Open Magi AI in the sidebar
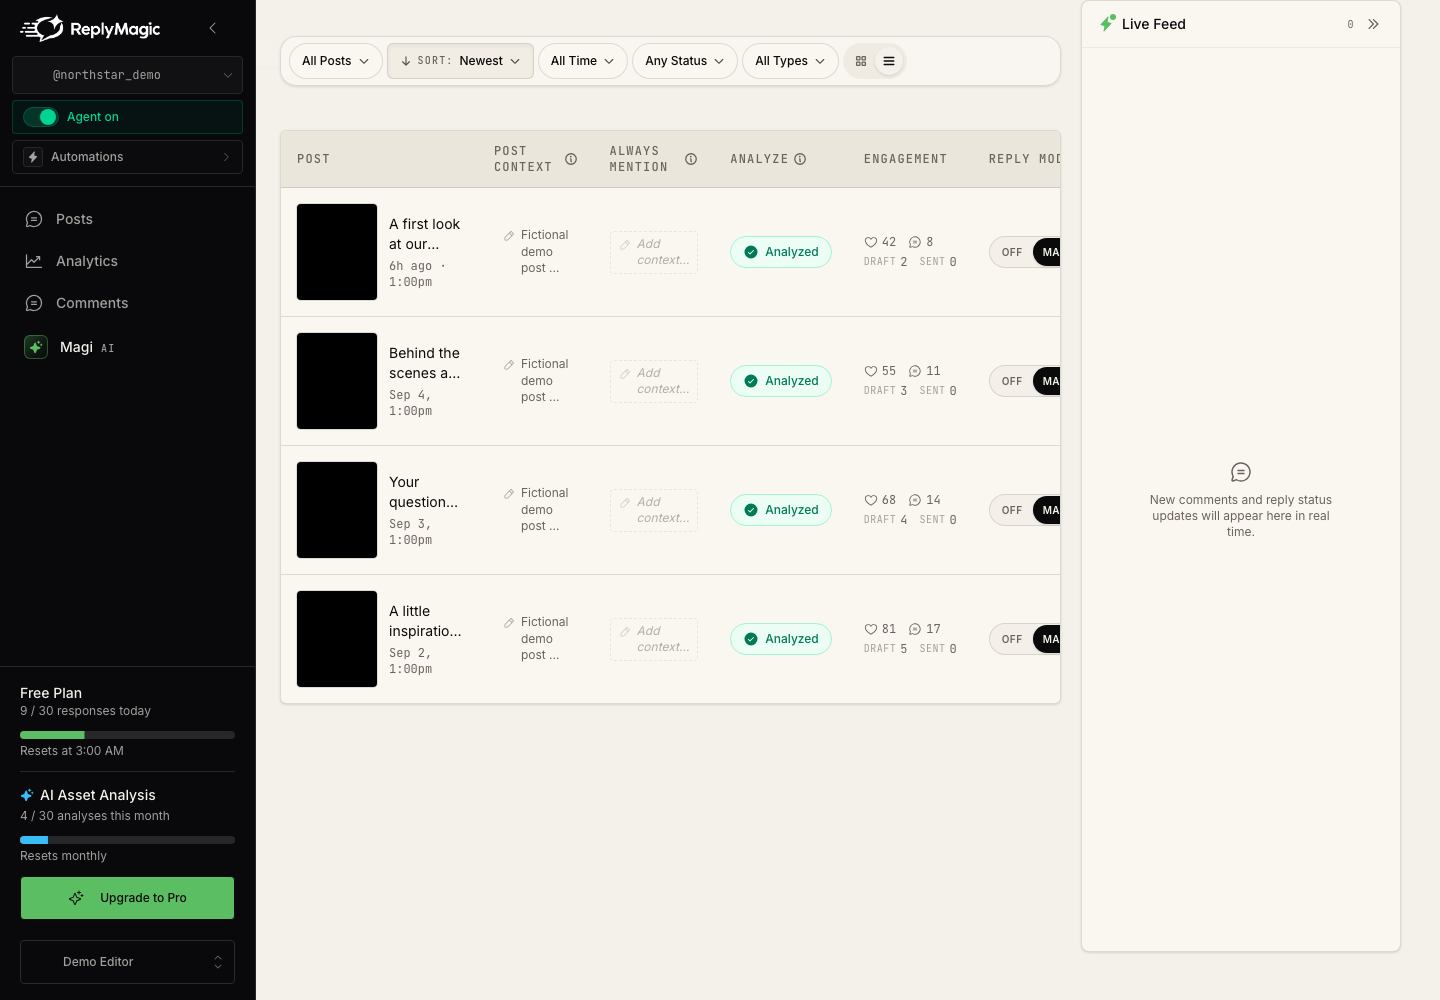This screenshot has width=1440, height=1000. (127, 347)
